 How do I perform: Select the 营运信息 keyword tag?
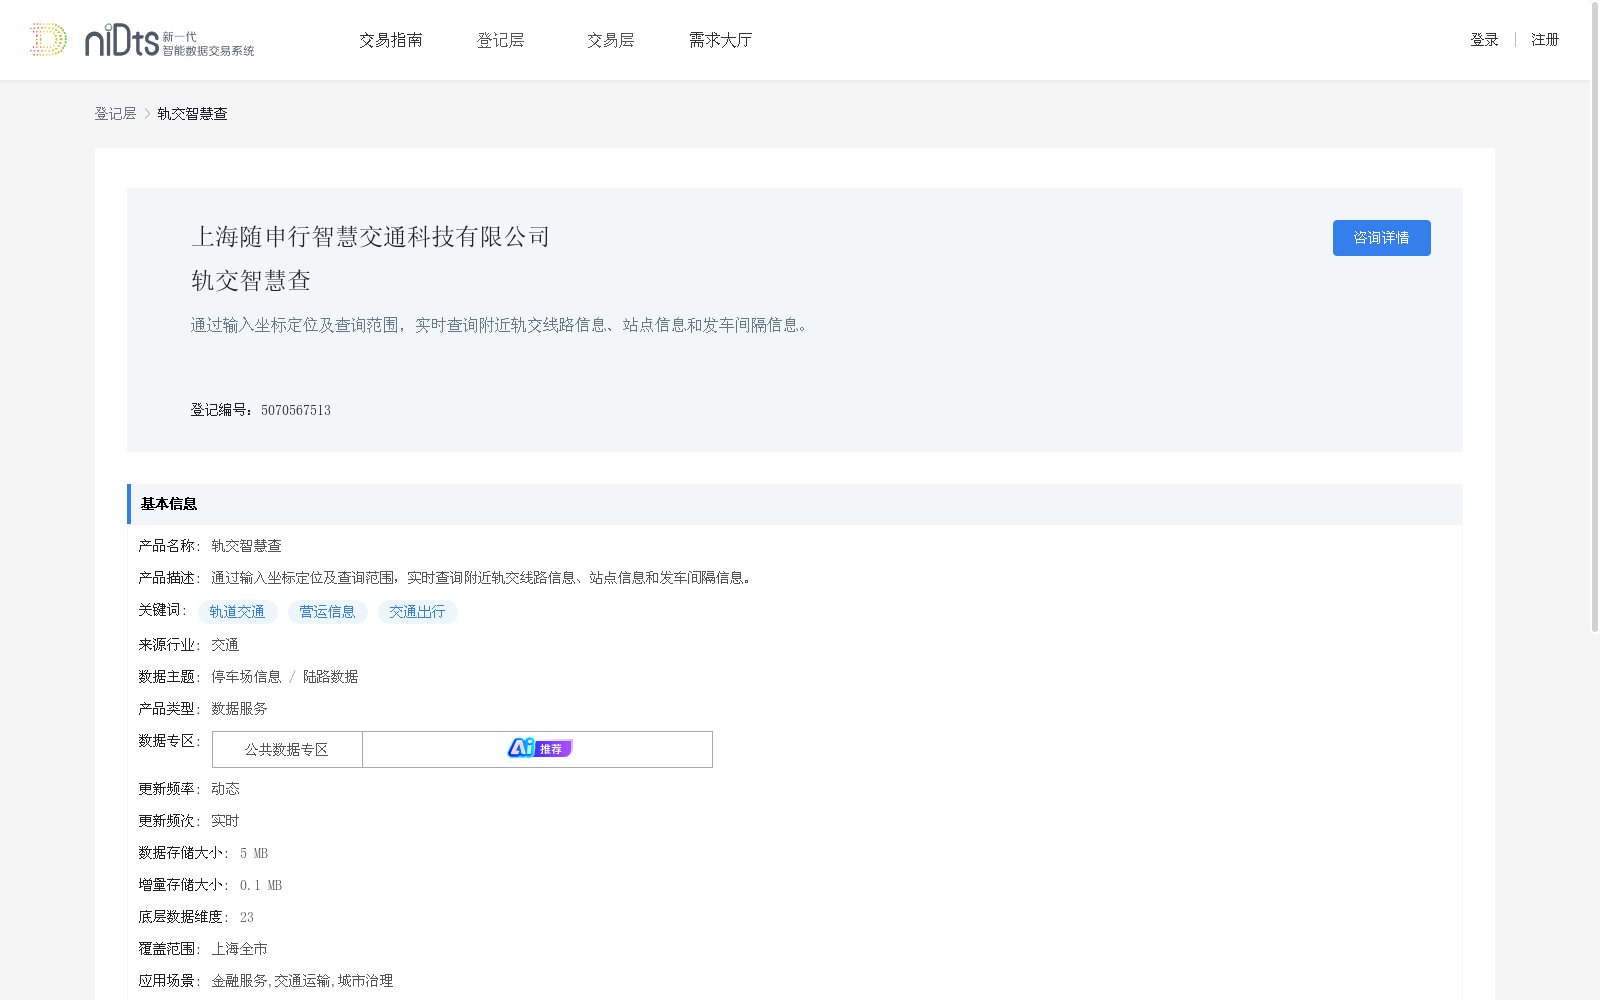click(327, 612)
